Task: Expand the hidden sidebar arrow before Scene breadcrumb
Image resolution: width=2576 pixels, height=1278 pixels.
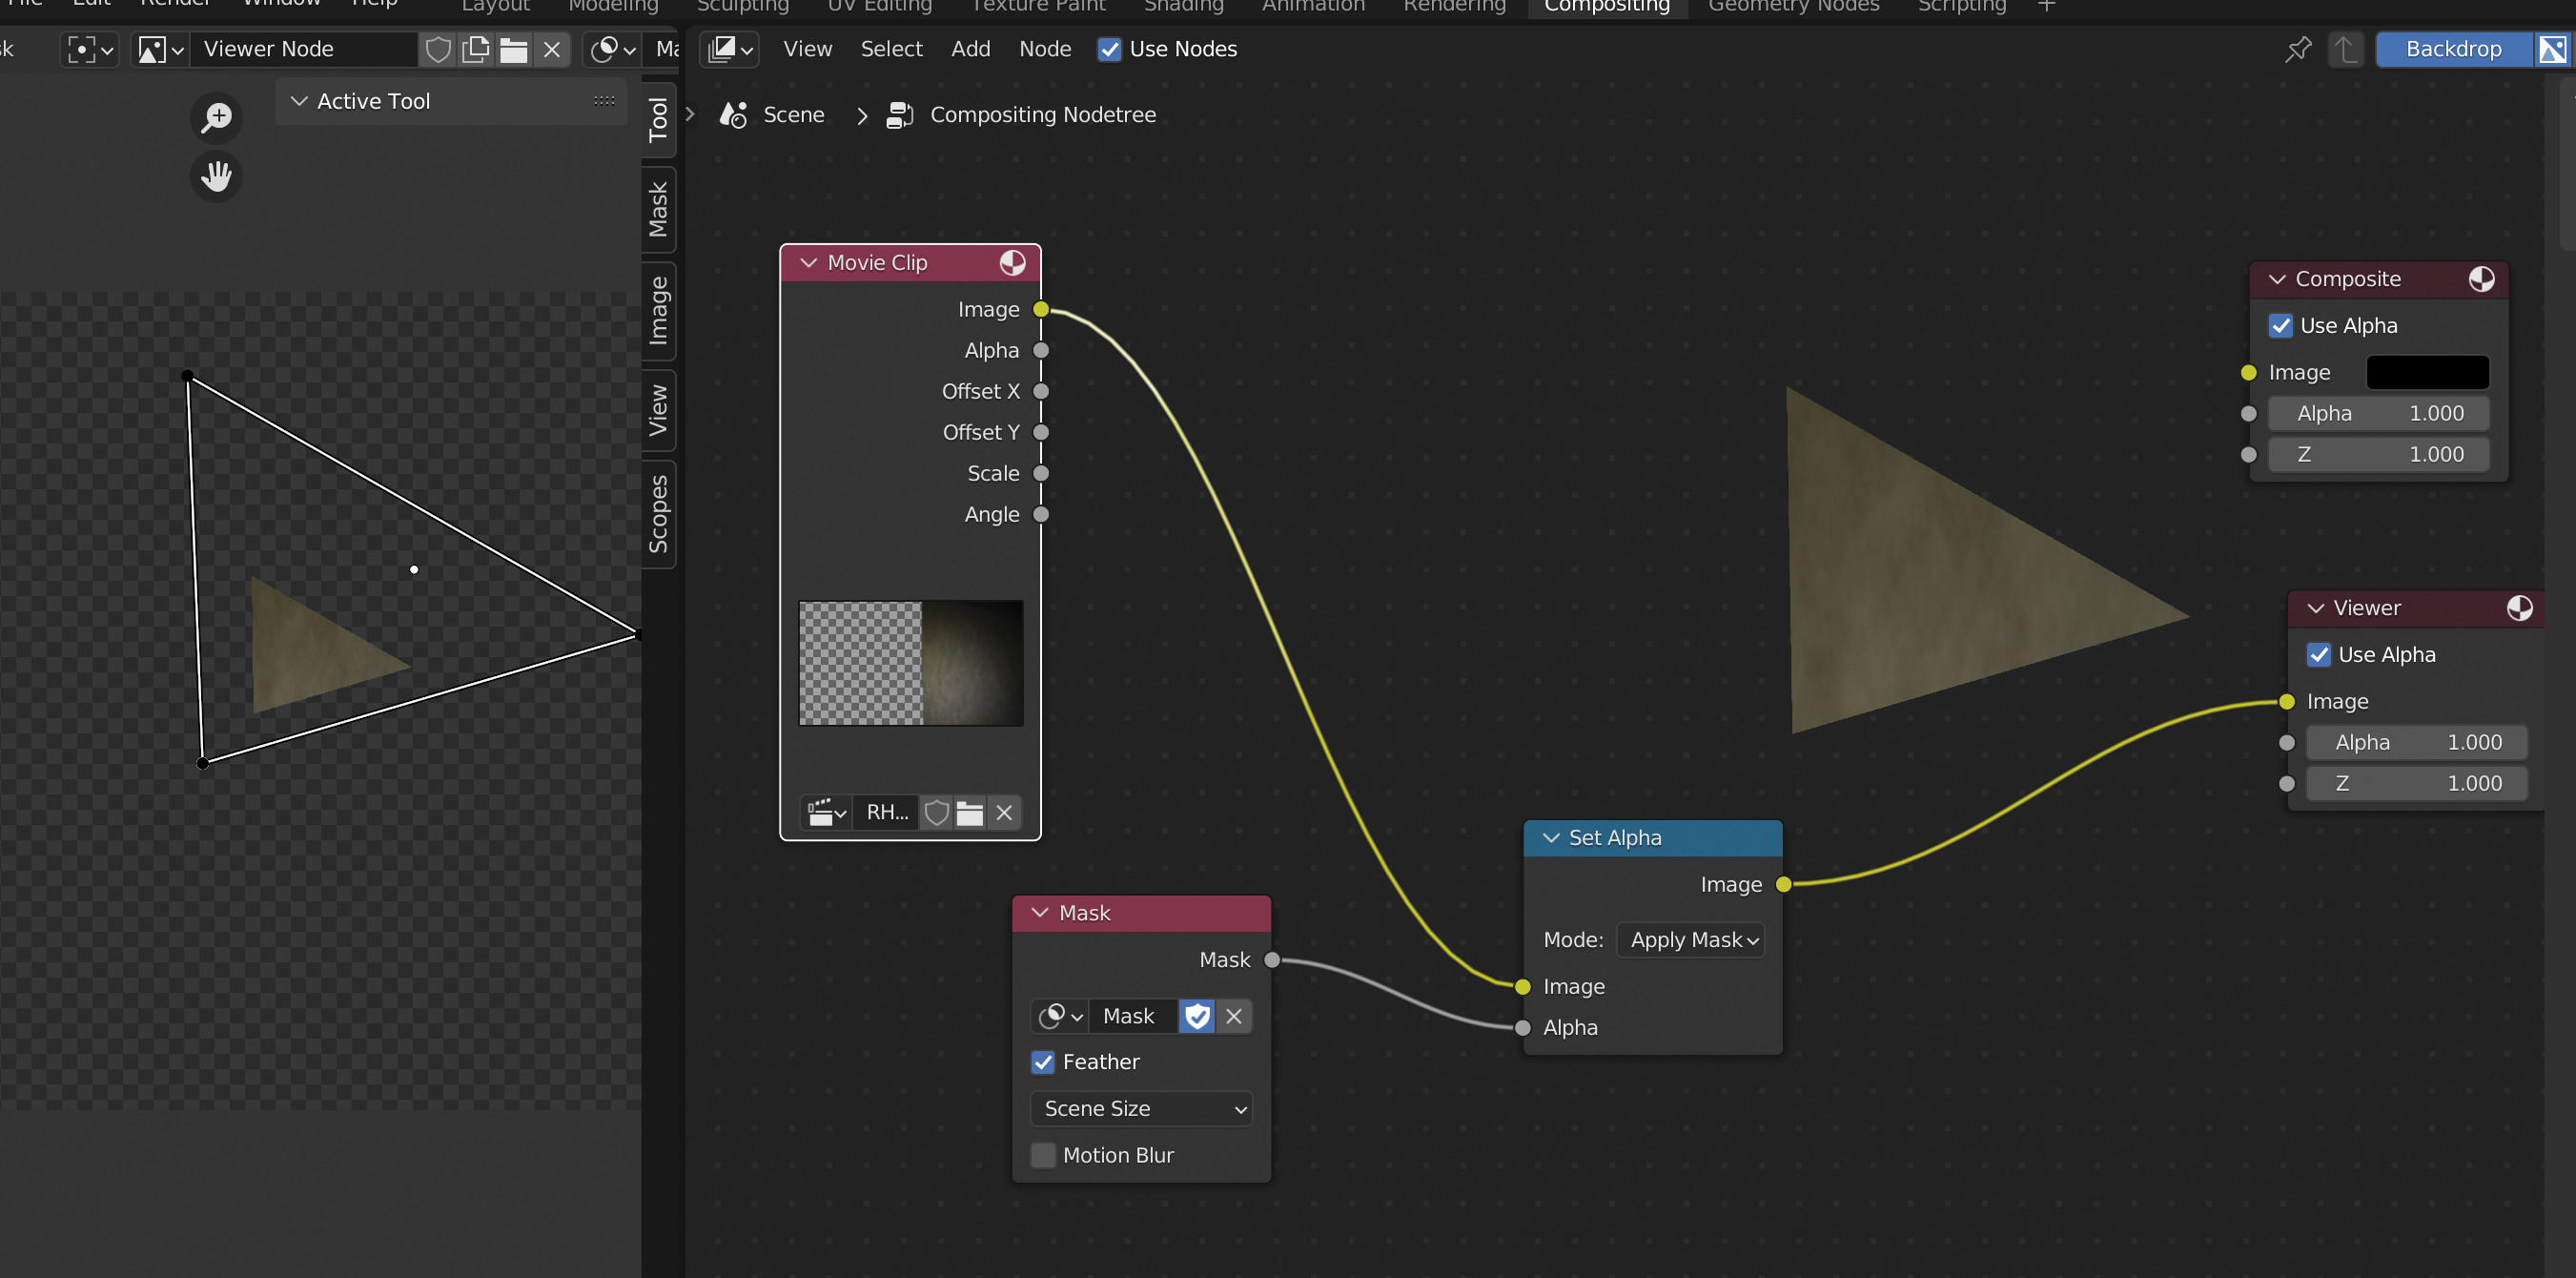Action: point(690,115)
